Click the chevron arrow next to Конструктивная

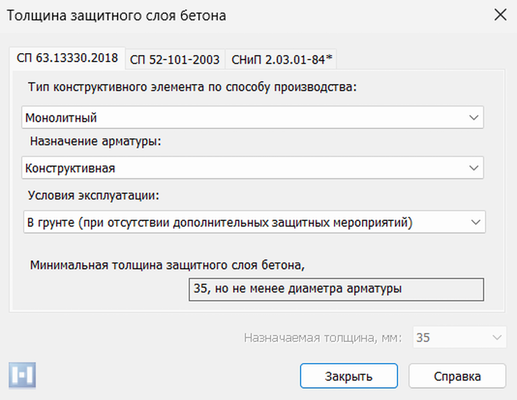pyautogui.click(x=474, y=168)
